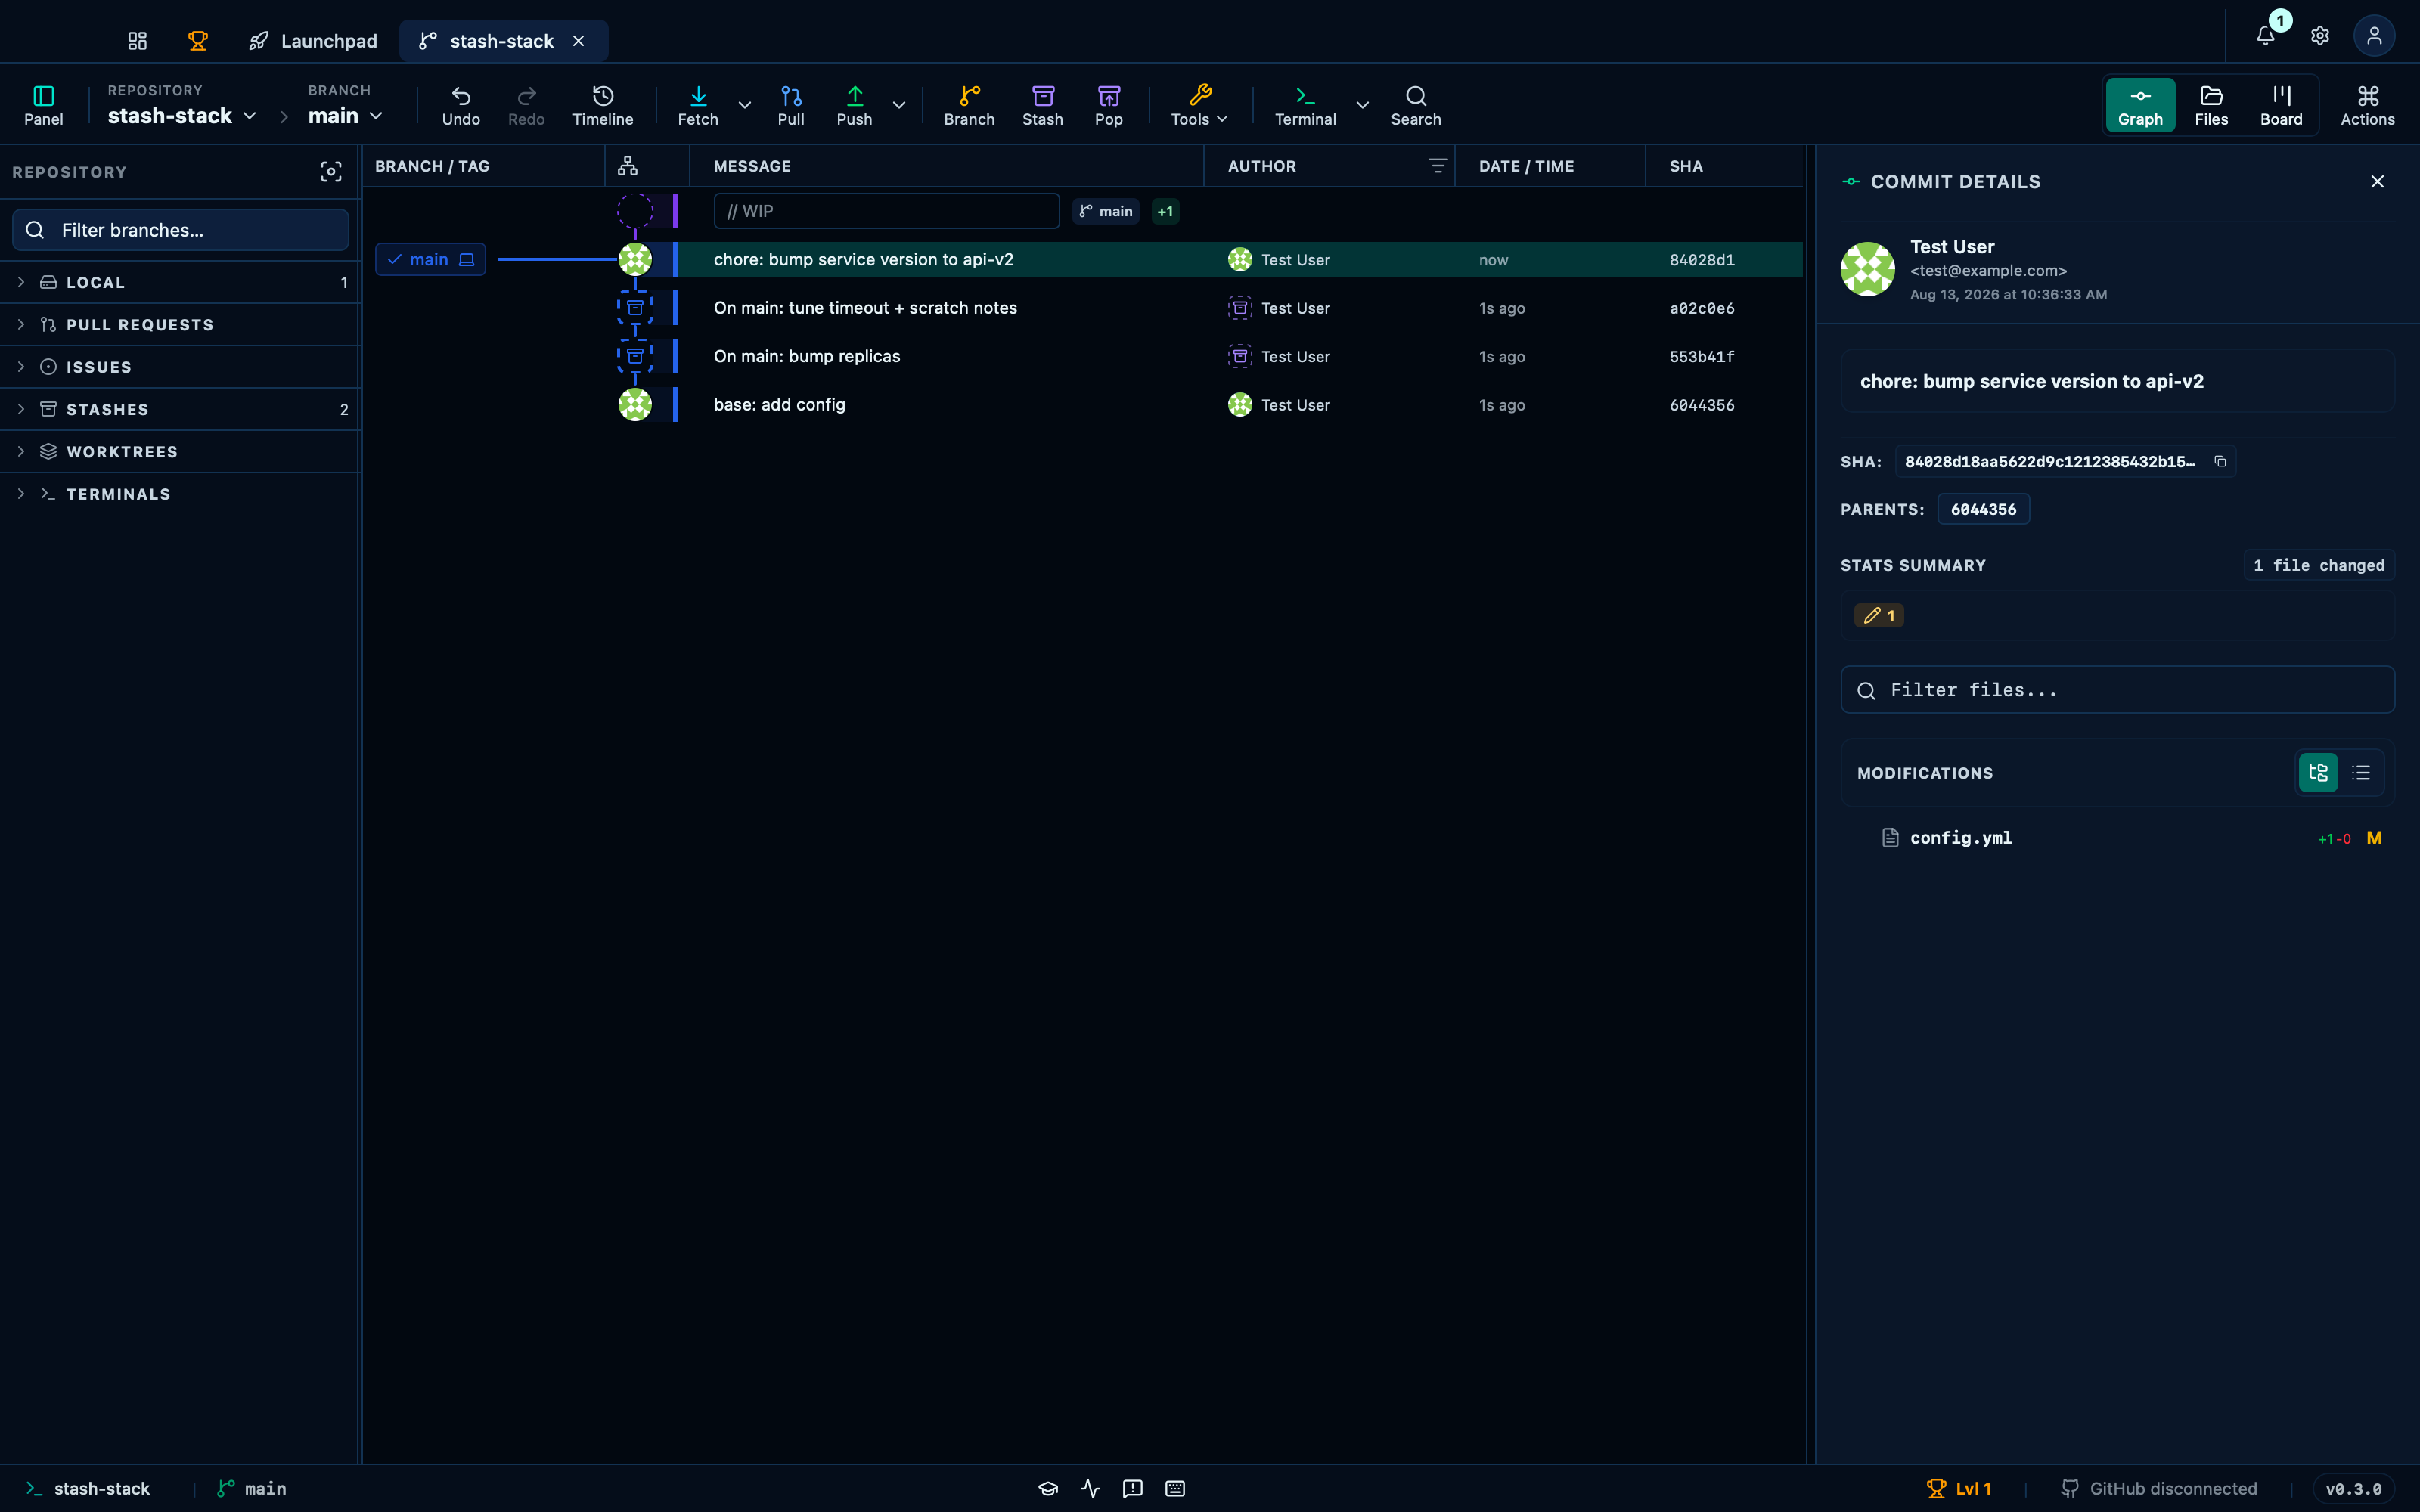Open config.yml in modifications
The width and height of the screenshot is (2420, 1512).
2117,838
